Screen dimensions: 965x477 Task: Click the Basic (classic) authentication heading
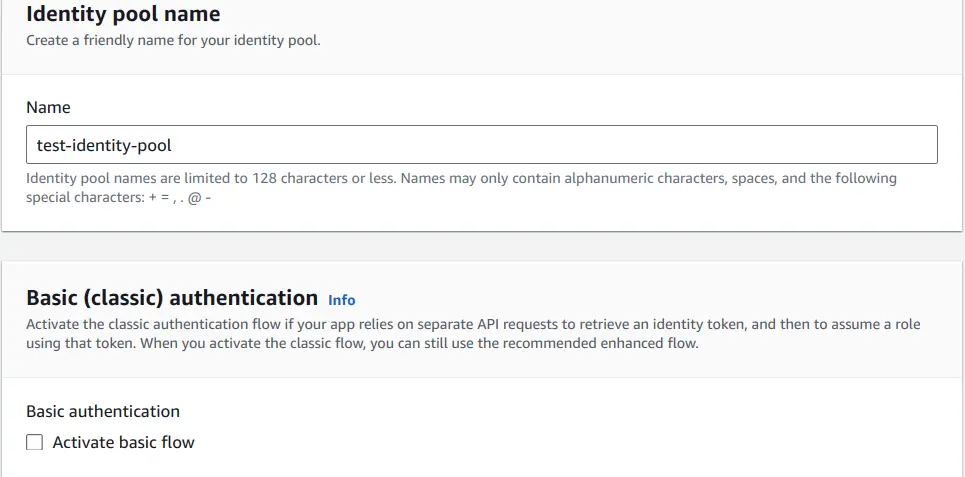pyautogui.click(x=172, y=298)
